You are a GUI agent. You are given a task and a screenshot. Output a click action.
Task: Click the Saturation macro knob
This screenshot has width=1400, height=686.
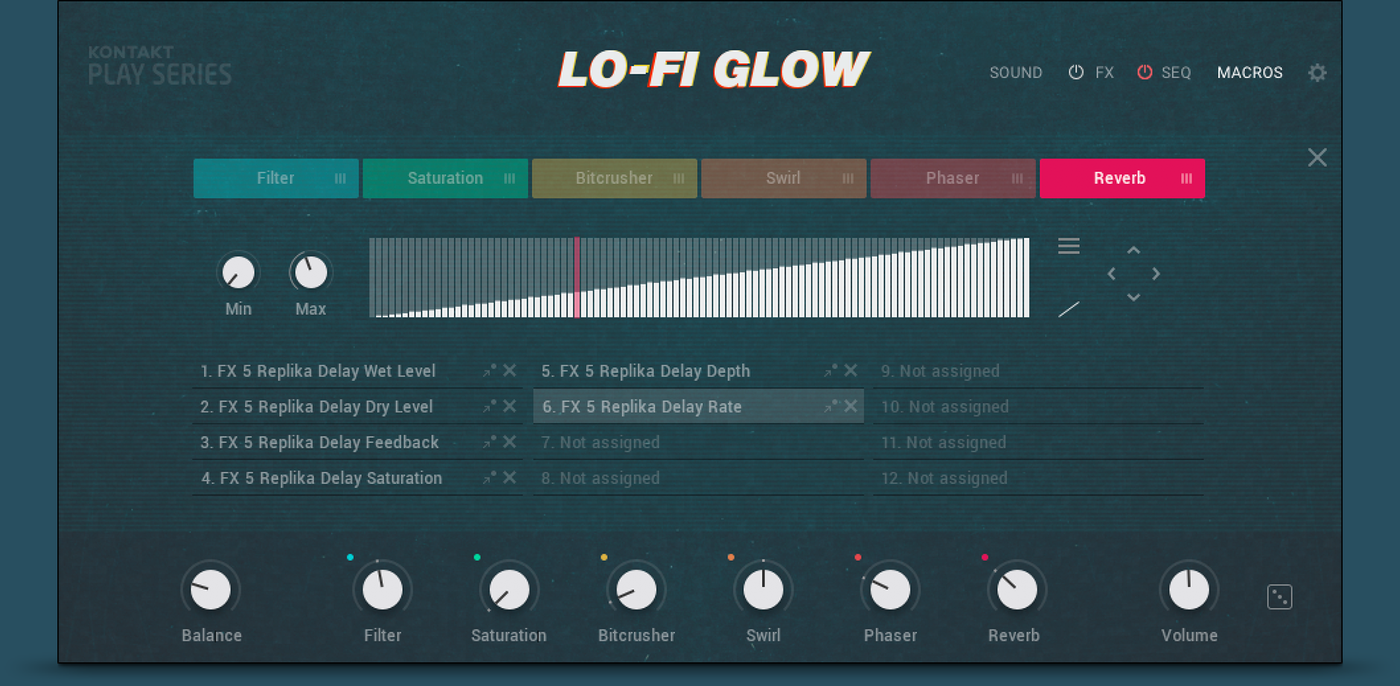click(x=509, y=590)
